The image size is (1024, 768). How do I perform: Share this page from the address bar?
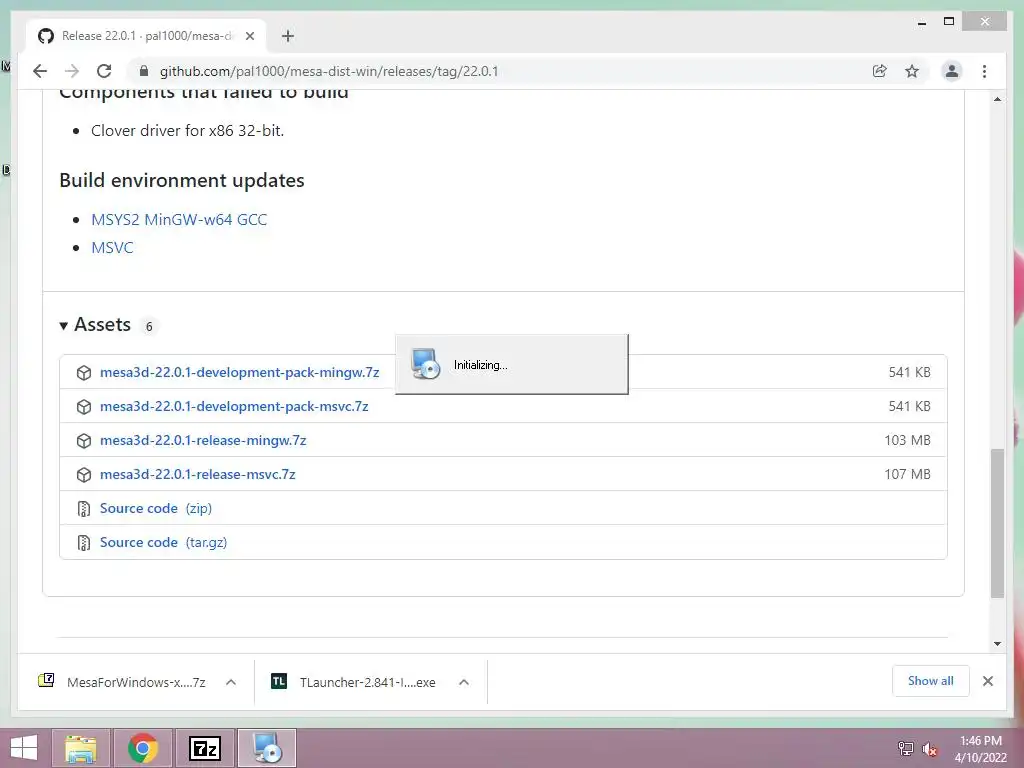[x=880, y=71]
